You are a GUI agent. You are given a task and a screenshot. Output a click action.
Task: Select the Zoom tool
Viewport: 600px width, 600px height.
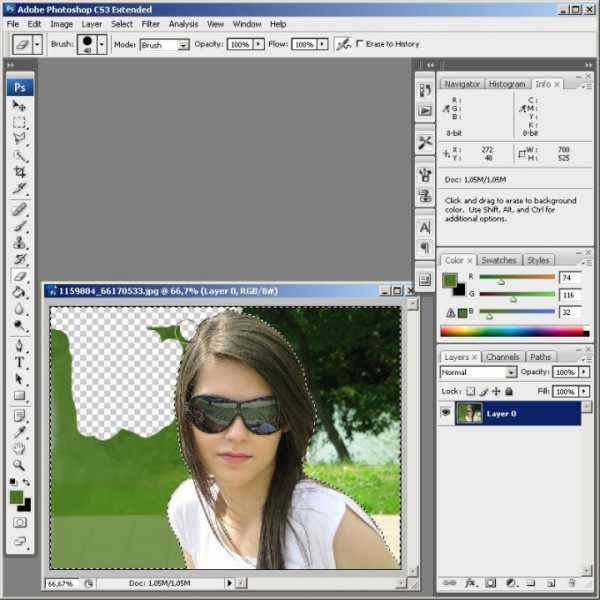coord(19,465)
